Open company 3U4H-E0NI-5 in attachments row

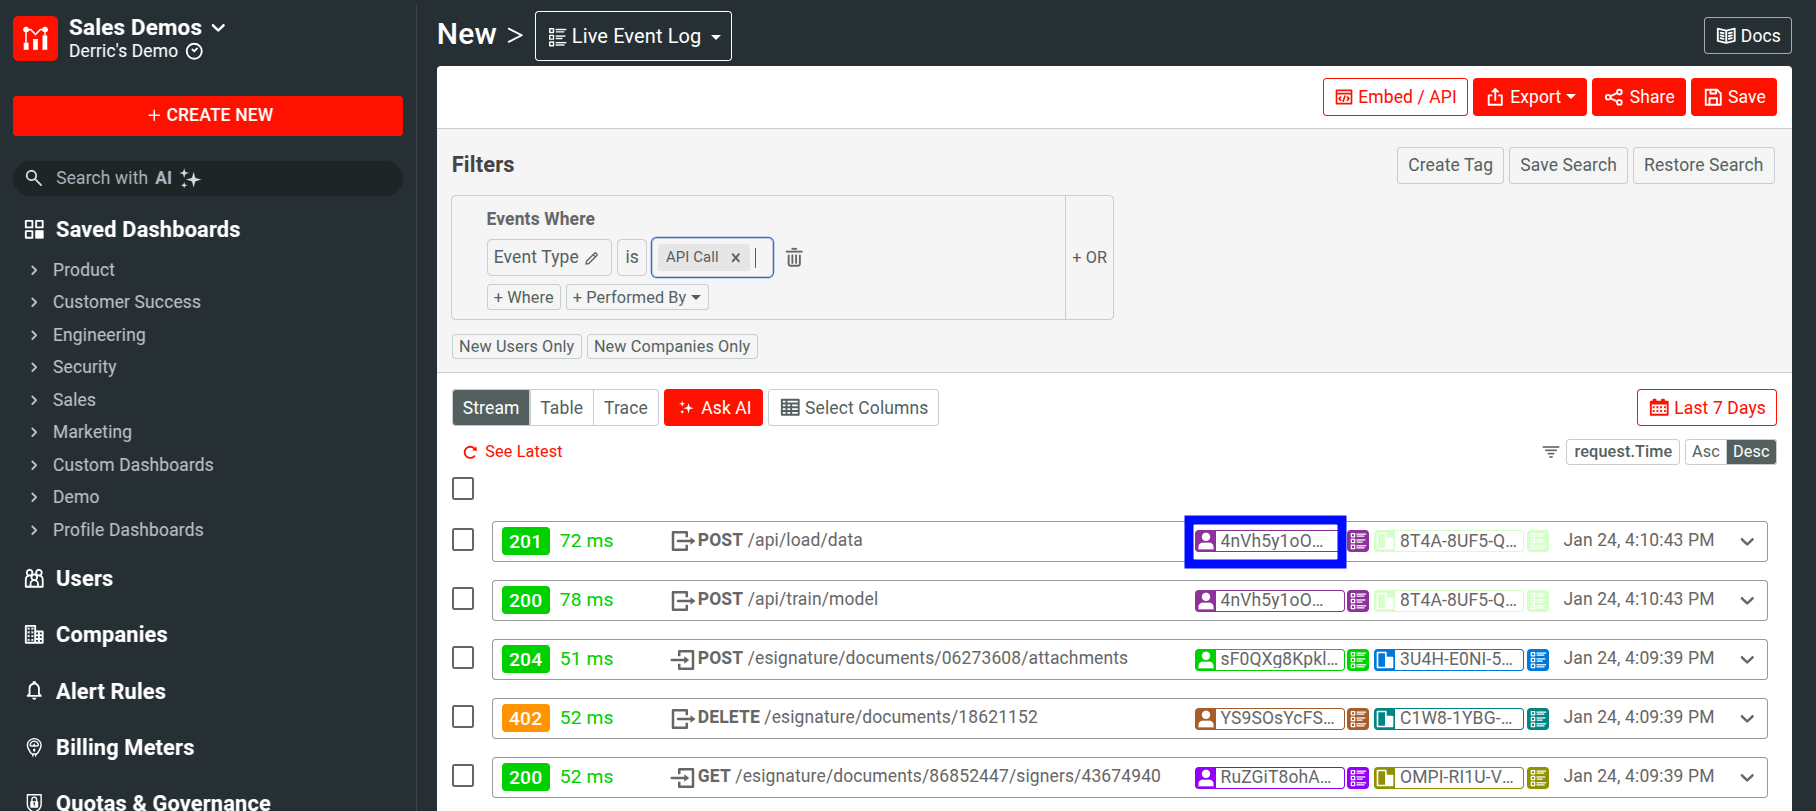[x=1449, y=659]
